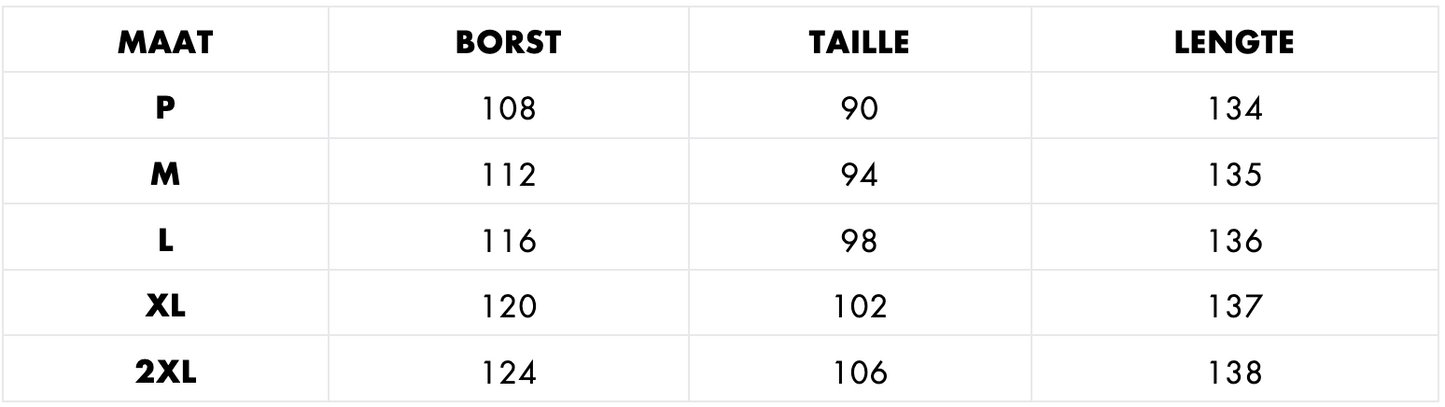Click the lengte value 136
Screen dimensions: 1445x407
(1234, 241)
